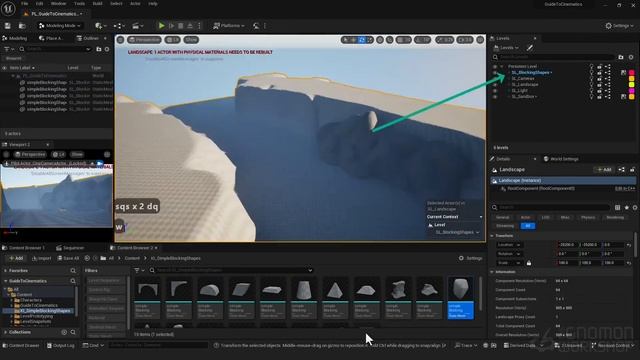
Task: Toggle camera speed setting in viewport toolbar
Action: coord(464,40)
